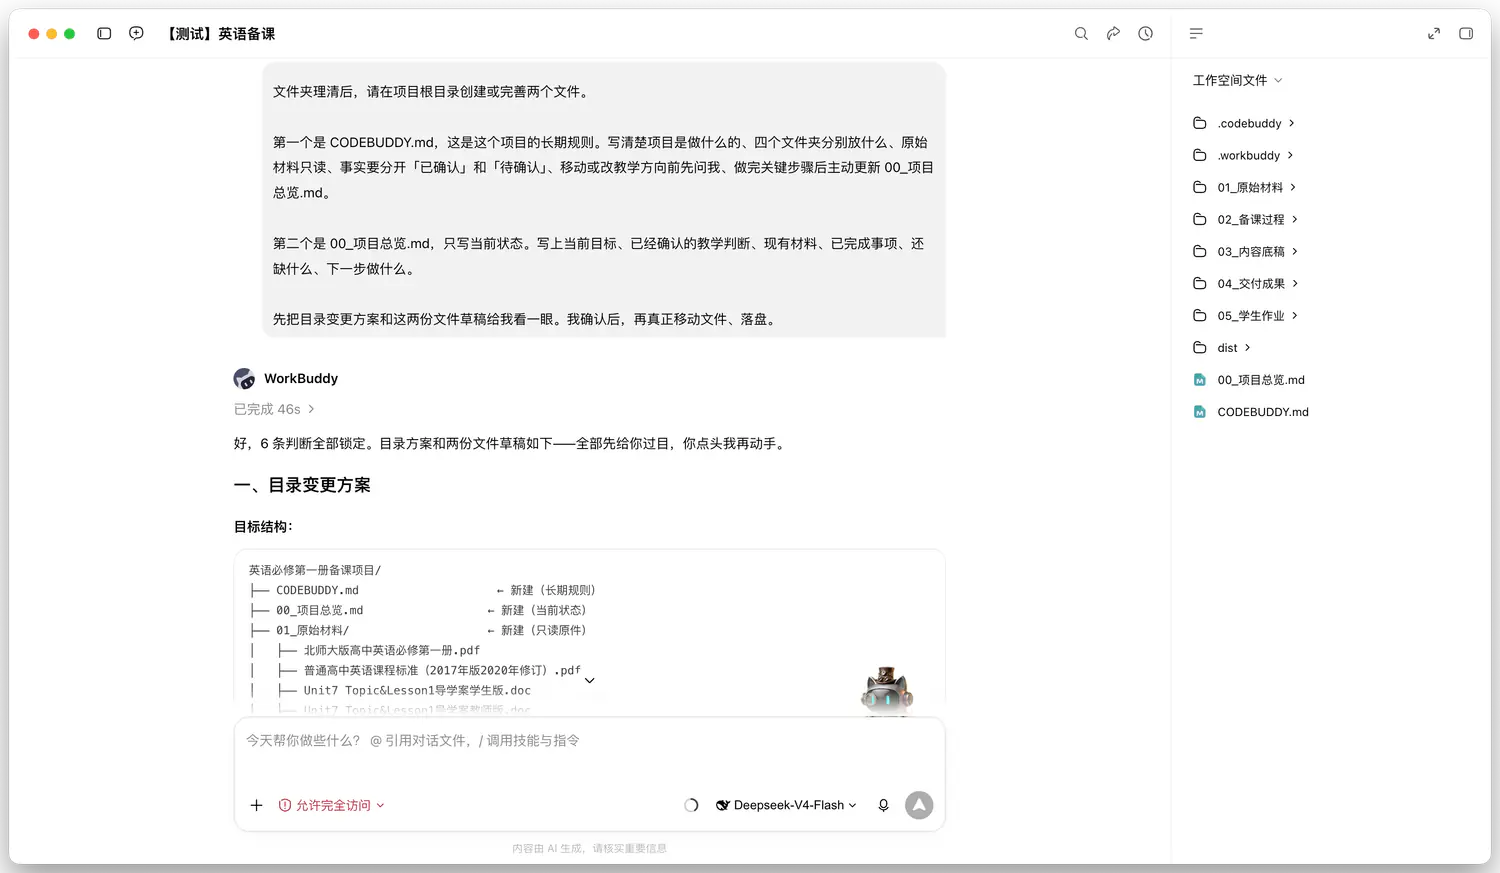Start a new chat with plus-bubble icon

[x=137, y=33]
